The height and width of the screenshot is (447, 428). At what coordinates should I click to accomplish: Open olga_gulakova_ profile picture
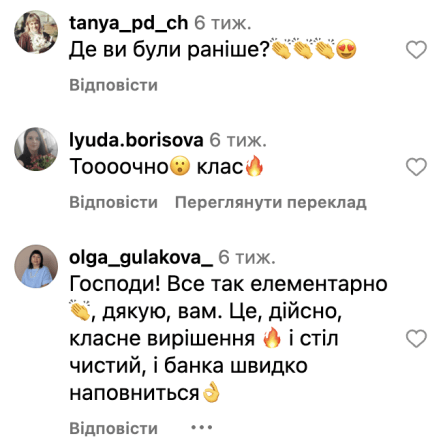(36, 266)
